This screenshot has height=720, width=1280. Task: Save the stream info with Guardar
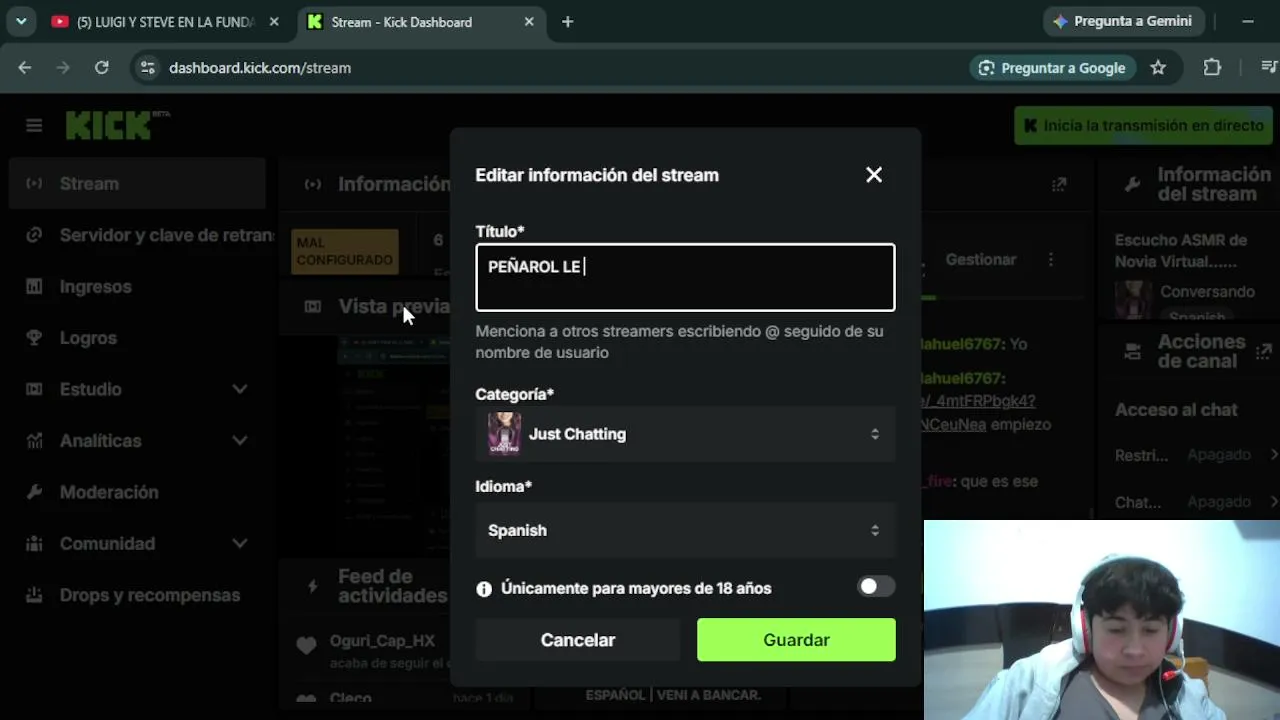click(x=796, y=640)
